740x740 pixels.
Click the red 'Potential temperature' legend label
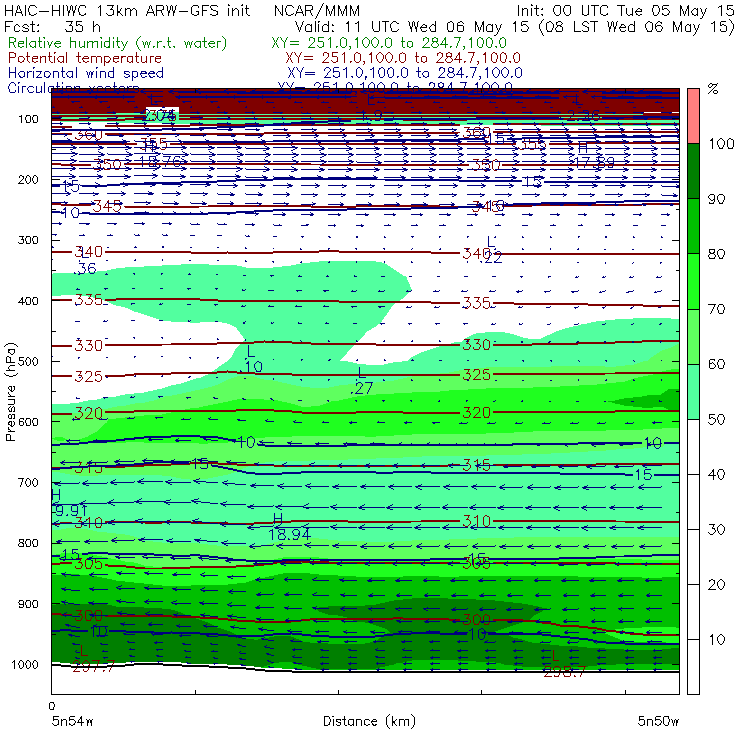coord(85,58)
